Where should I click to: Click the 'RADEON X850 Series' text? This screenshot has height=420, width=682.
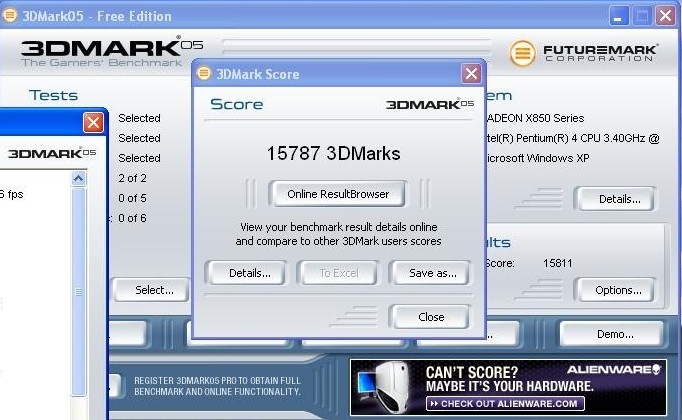click(x=535, y=118)
